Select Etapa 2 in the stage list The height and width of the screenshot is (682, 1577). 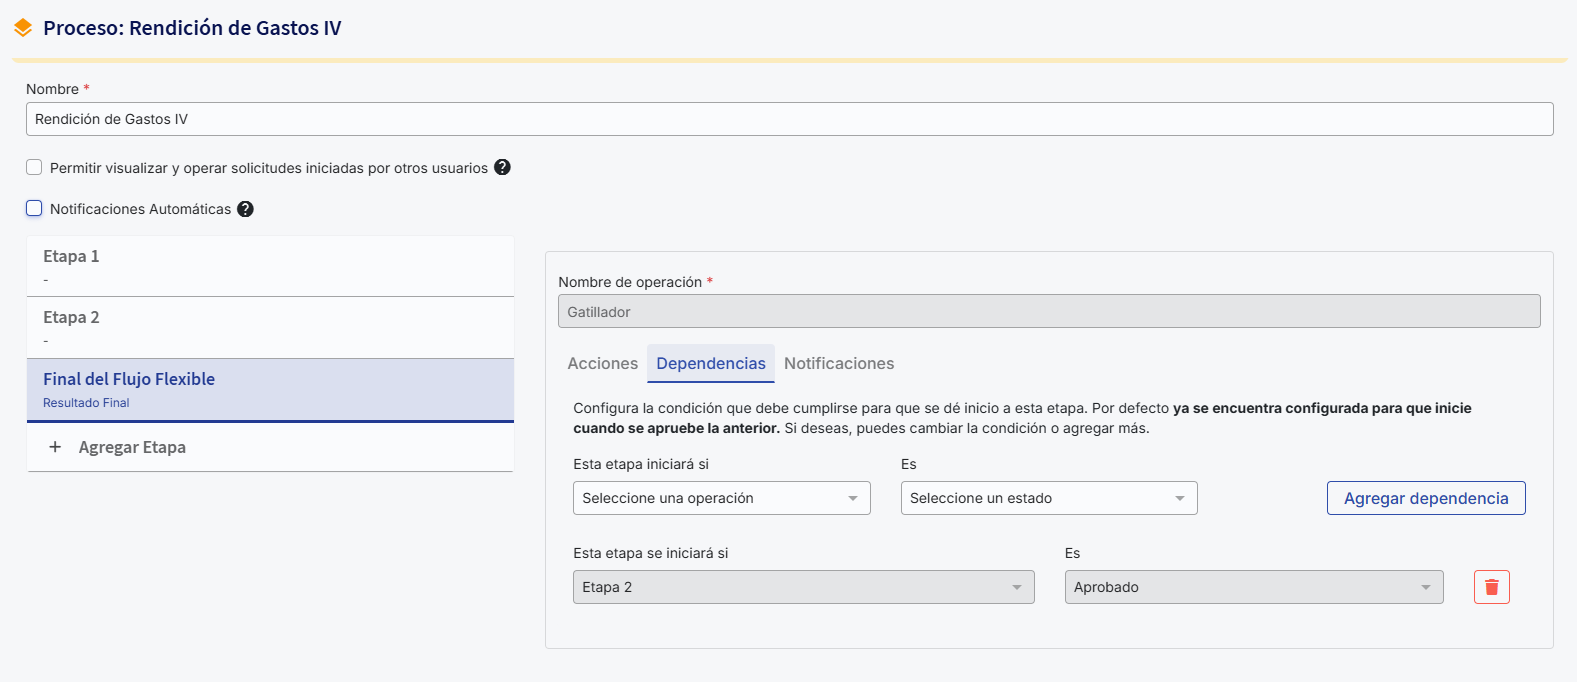(270, 327)
